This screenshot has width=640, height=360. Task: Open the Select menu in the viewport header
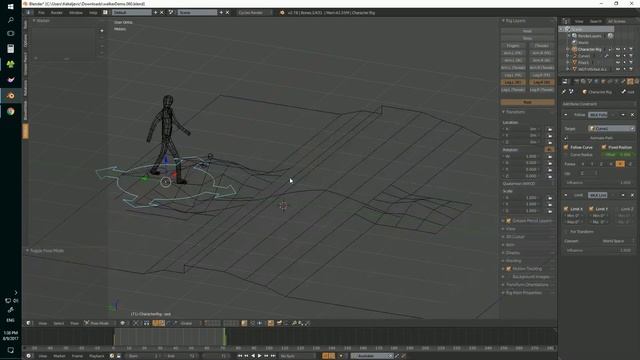click(58, 323)
